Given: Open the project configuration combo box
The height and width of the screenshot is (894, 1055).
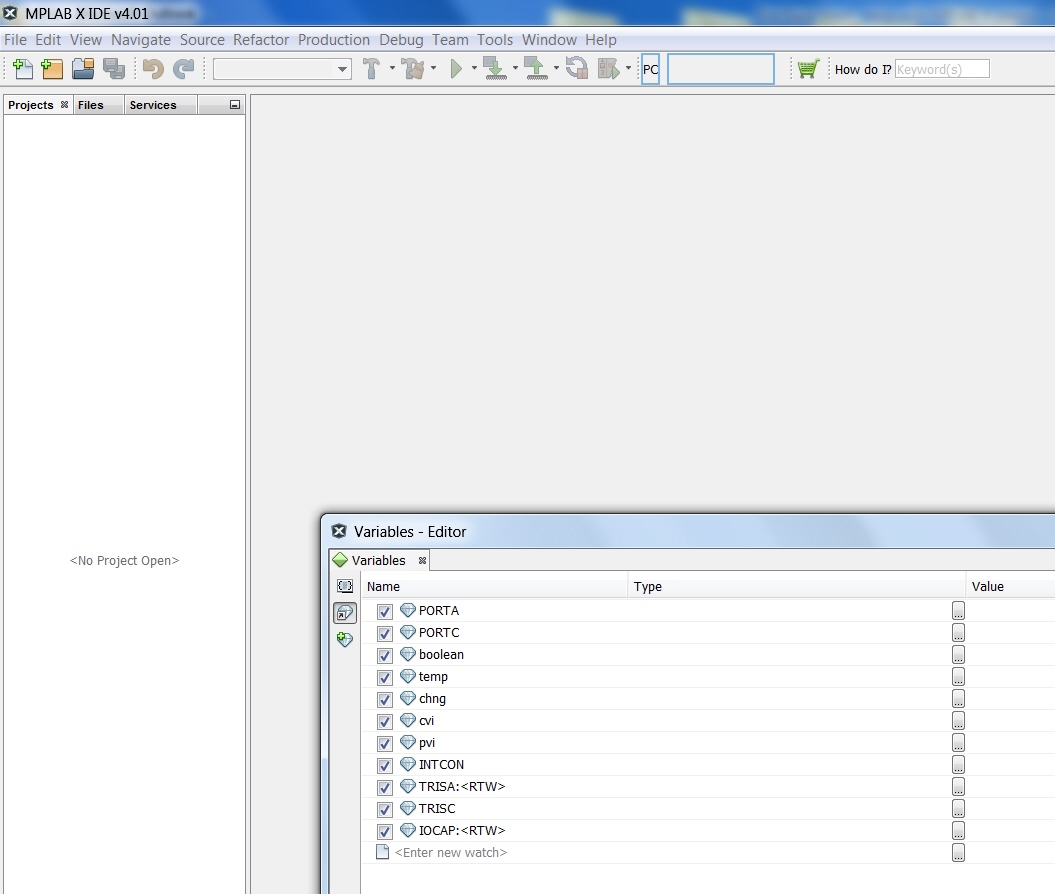Looking at the screenshot, I should 283,69.
